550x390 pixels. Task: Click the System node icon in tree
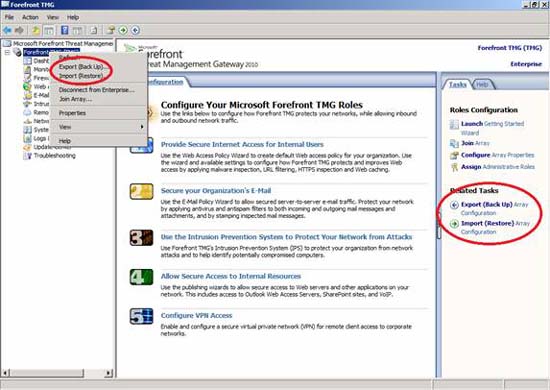(27, 130)
